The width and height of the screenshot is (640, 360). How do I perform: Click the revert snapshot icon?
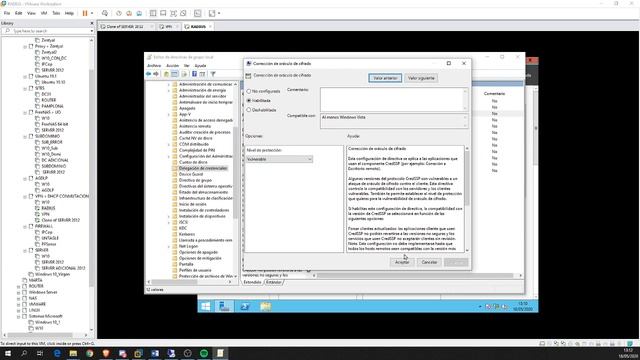[129, 13]
